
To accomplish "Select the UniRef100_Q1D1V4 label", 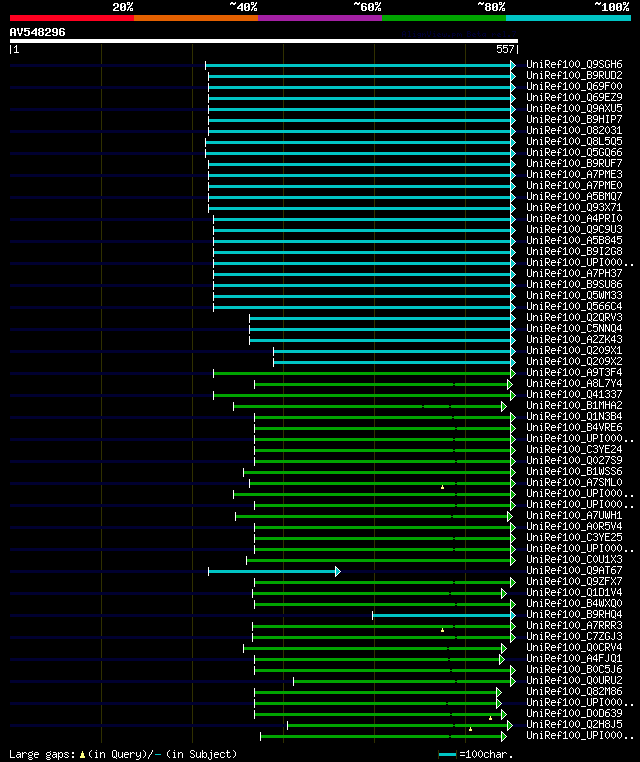I will coord(574,592).
